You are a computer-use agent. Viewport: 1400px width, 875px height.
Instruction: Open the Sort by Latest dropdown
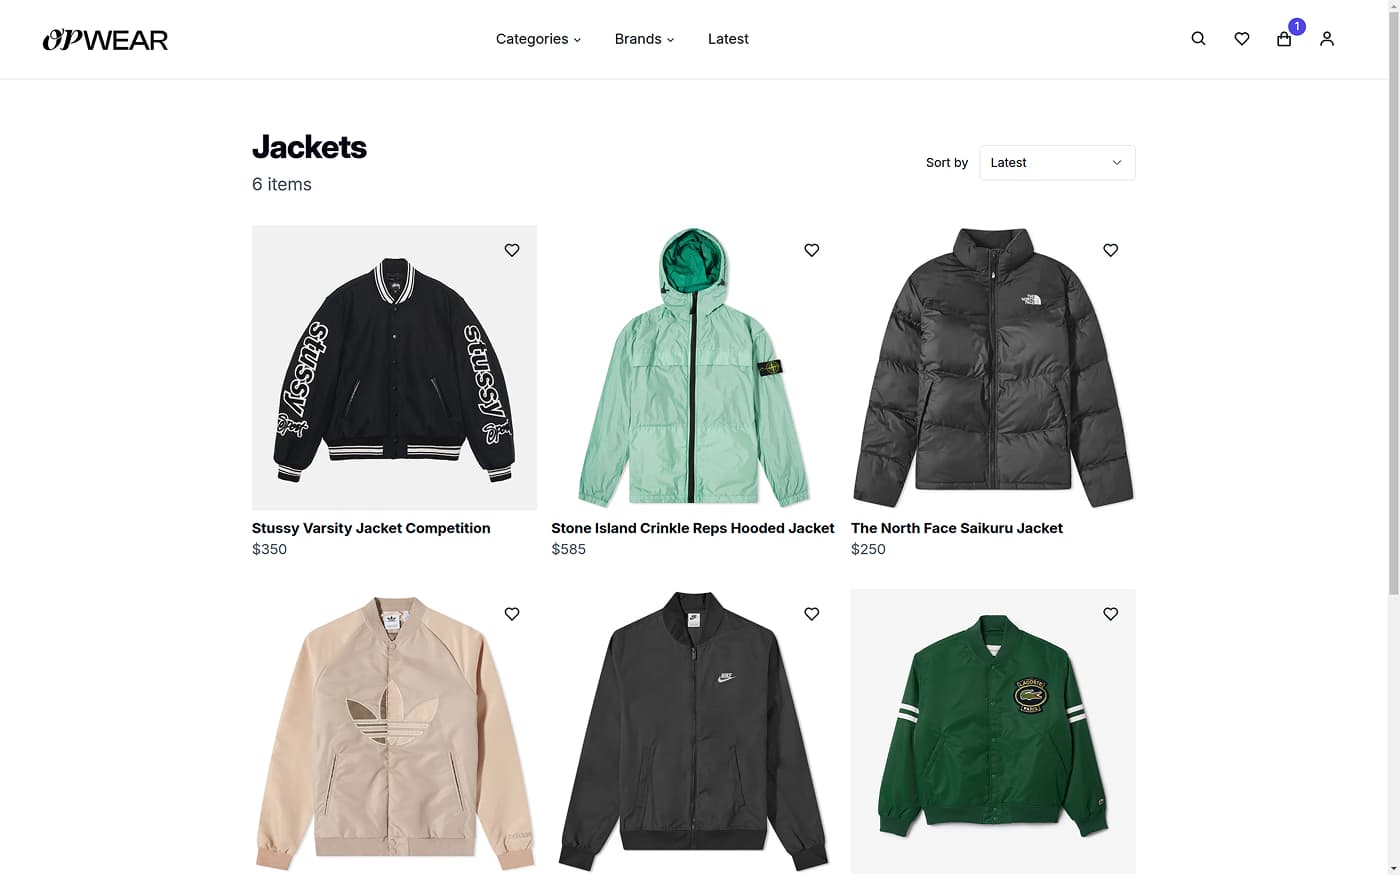1057,163
